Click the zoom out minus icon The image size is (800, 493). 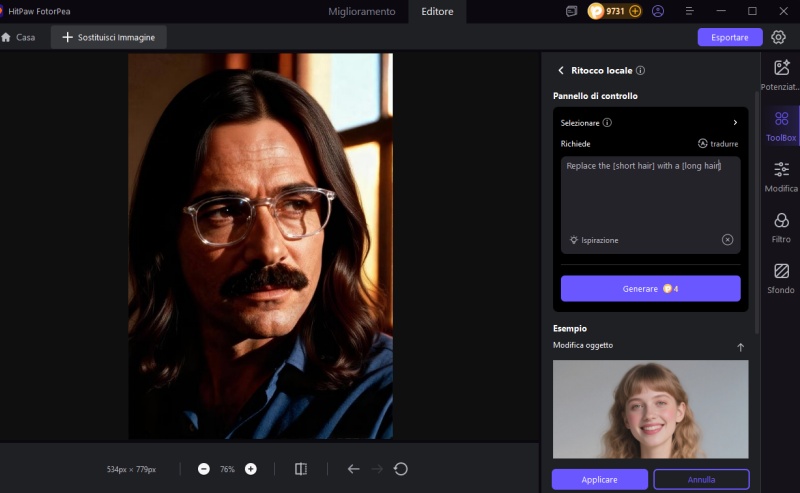point(204,469)
